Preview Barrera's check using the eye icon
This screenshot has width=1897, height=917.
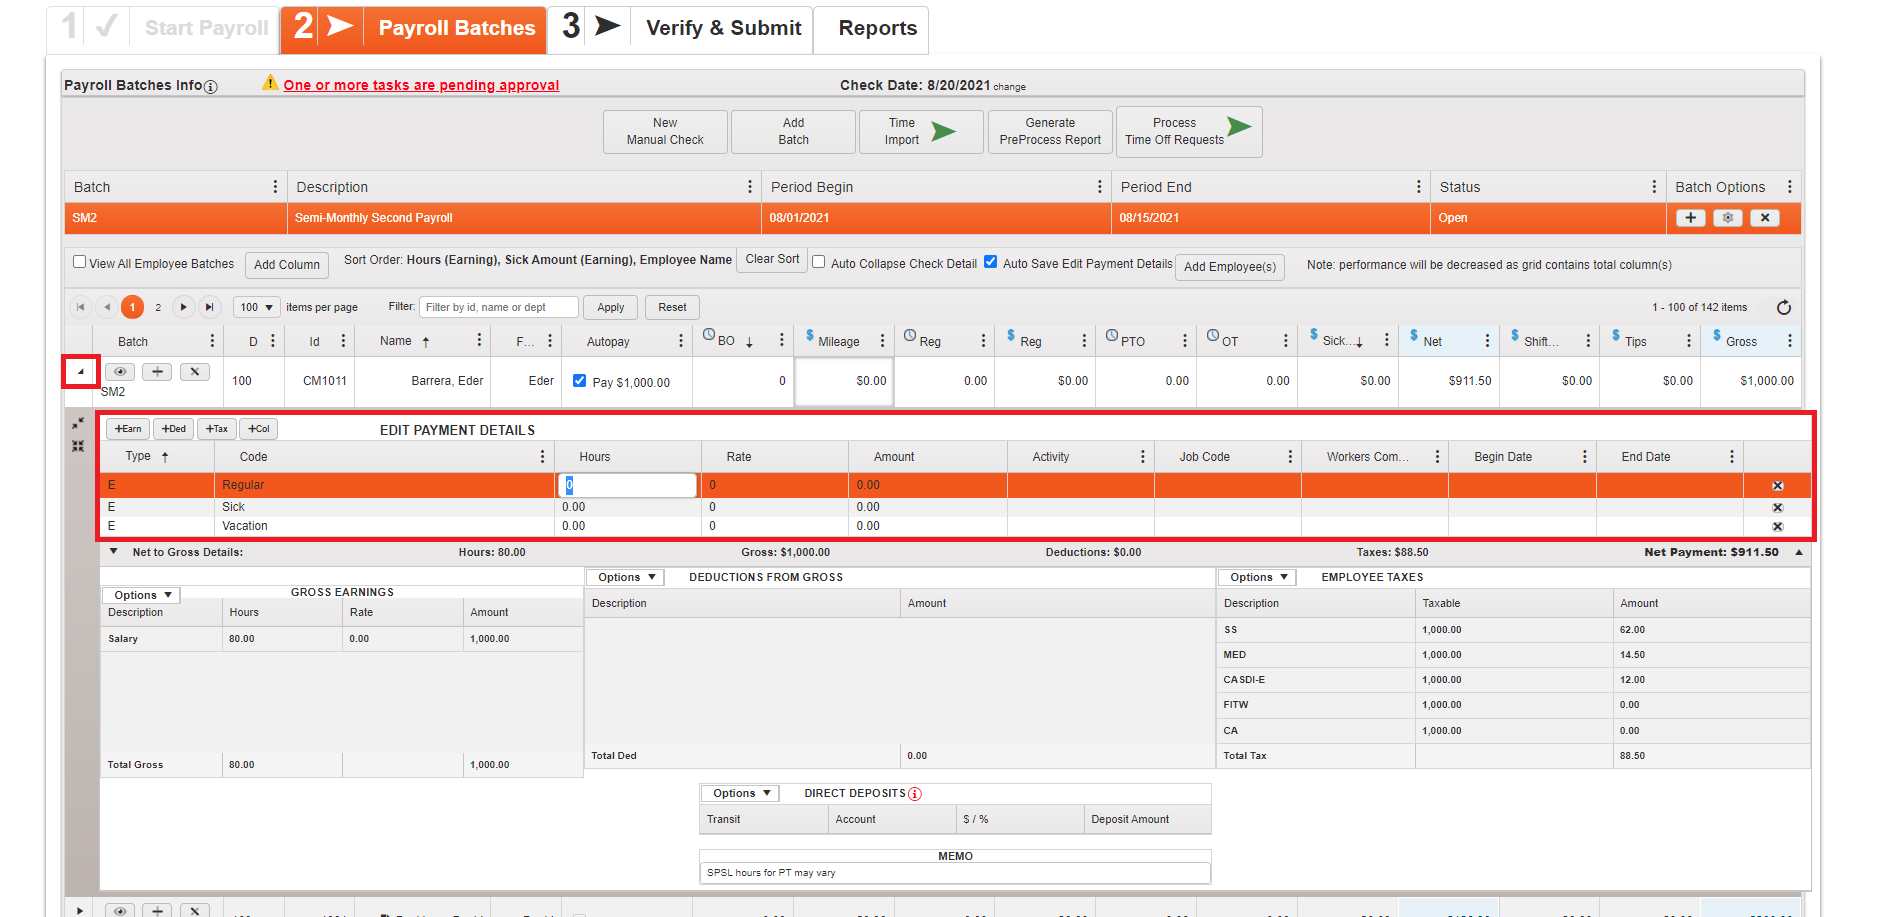coord(120,372)
